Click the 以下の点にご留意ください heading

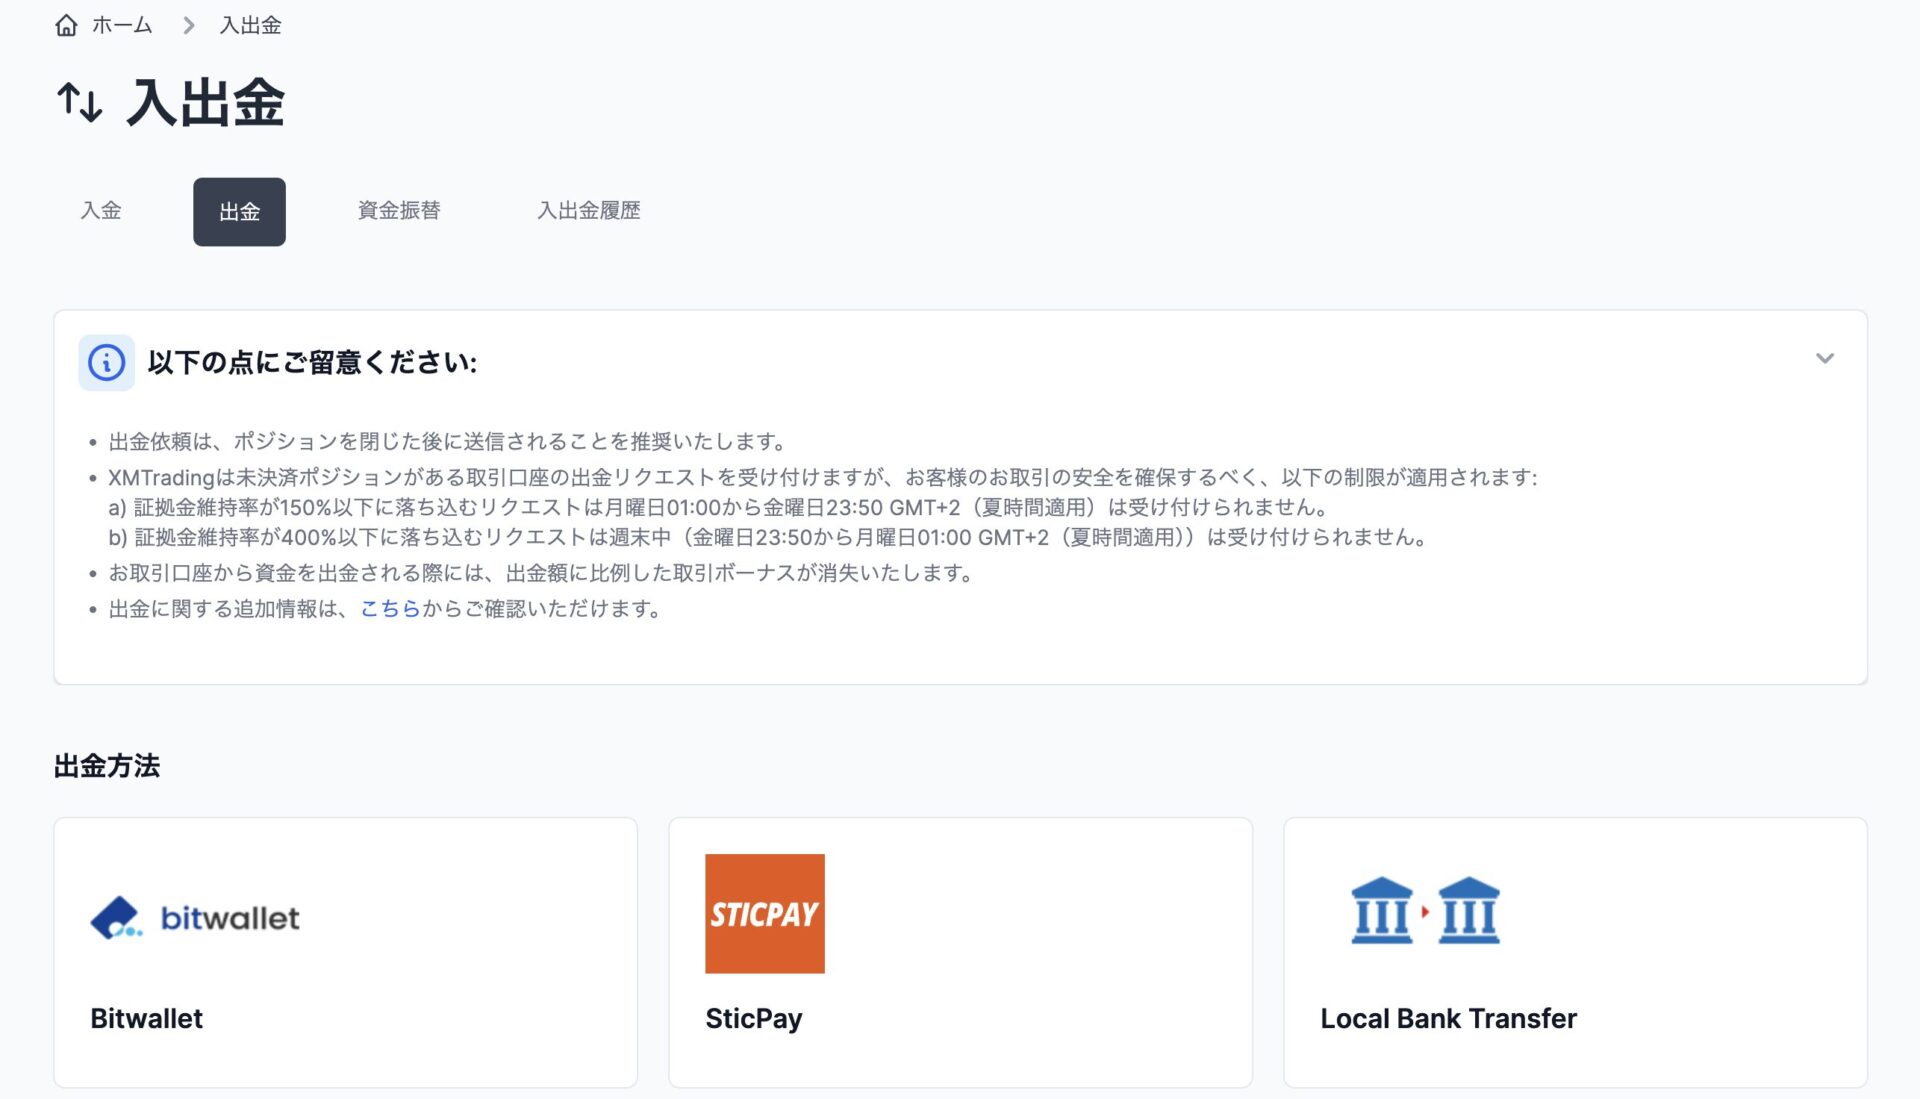(x=312, y=362)
